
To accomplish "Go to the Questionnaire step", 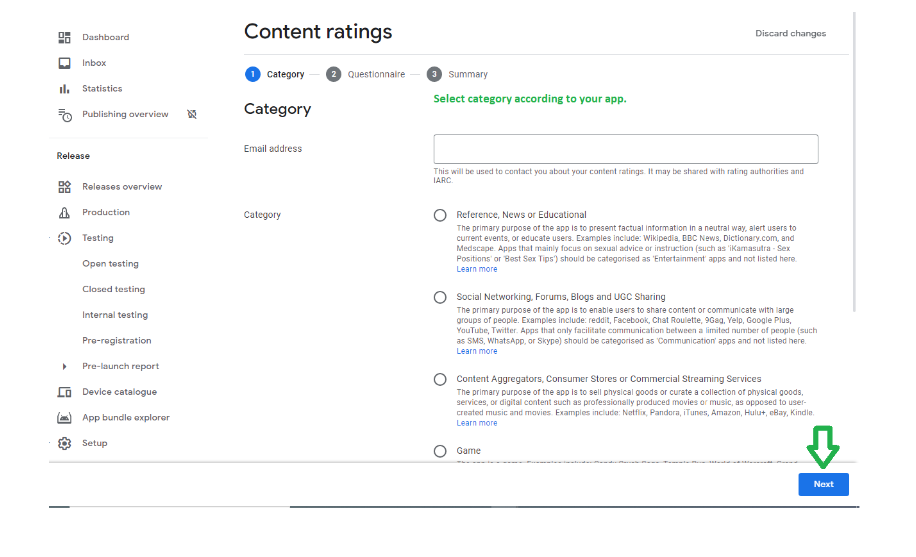I will point(375,74).
